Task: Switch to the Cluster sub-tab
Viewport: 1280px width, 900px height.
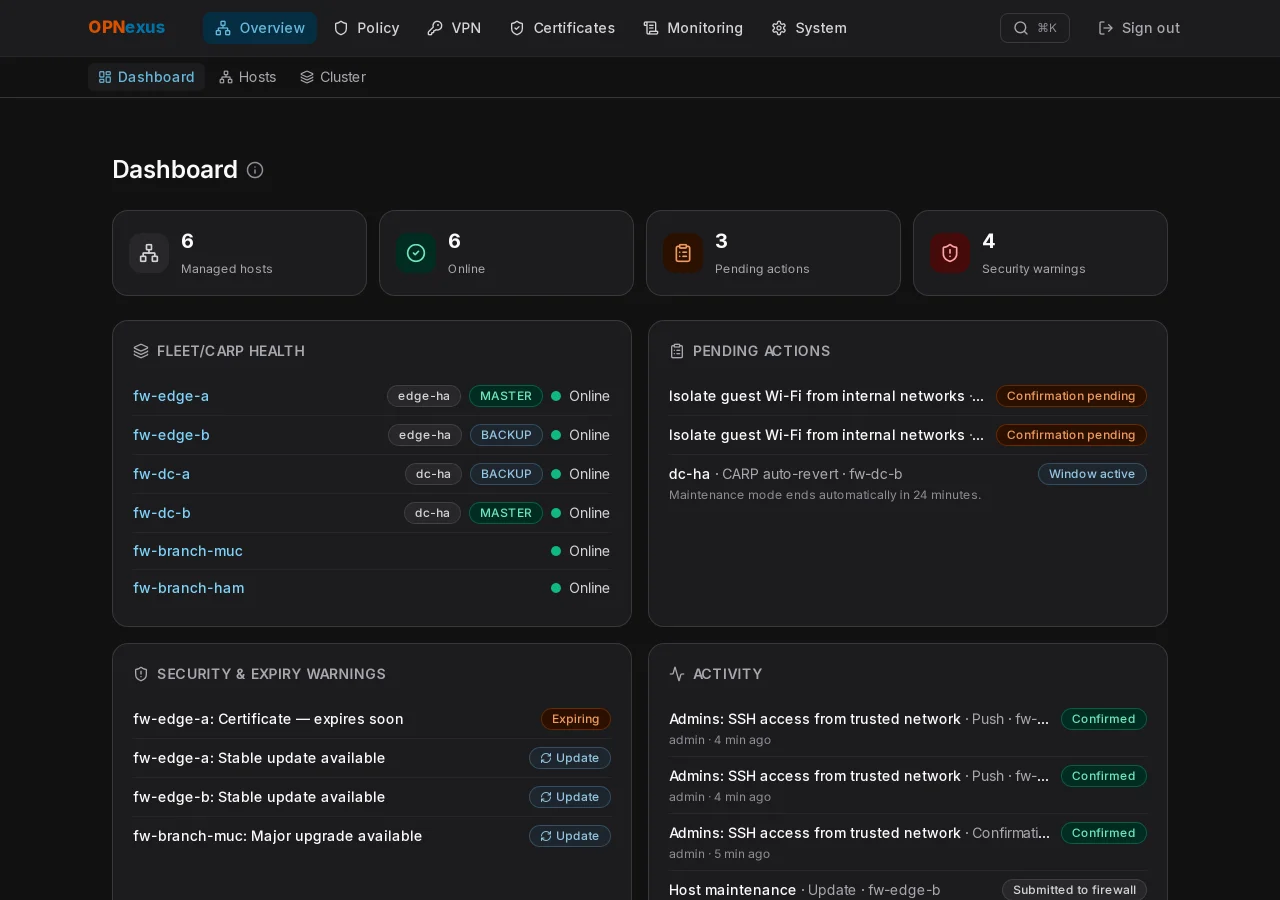Action: coord(333,77)
